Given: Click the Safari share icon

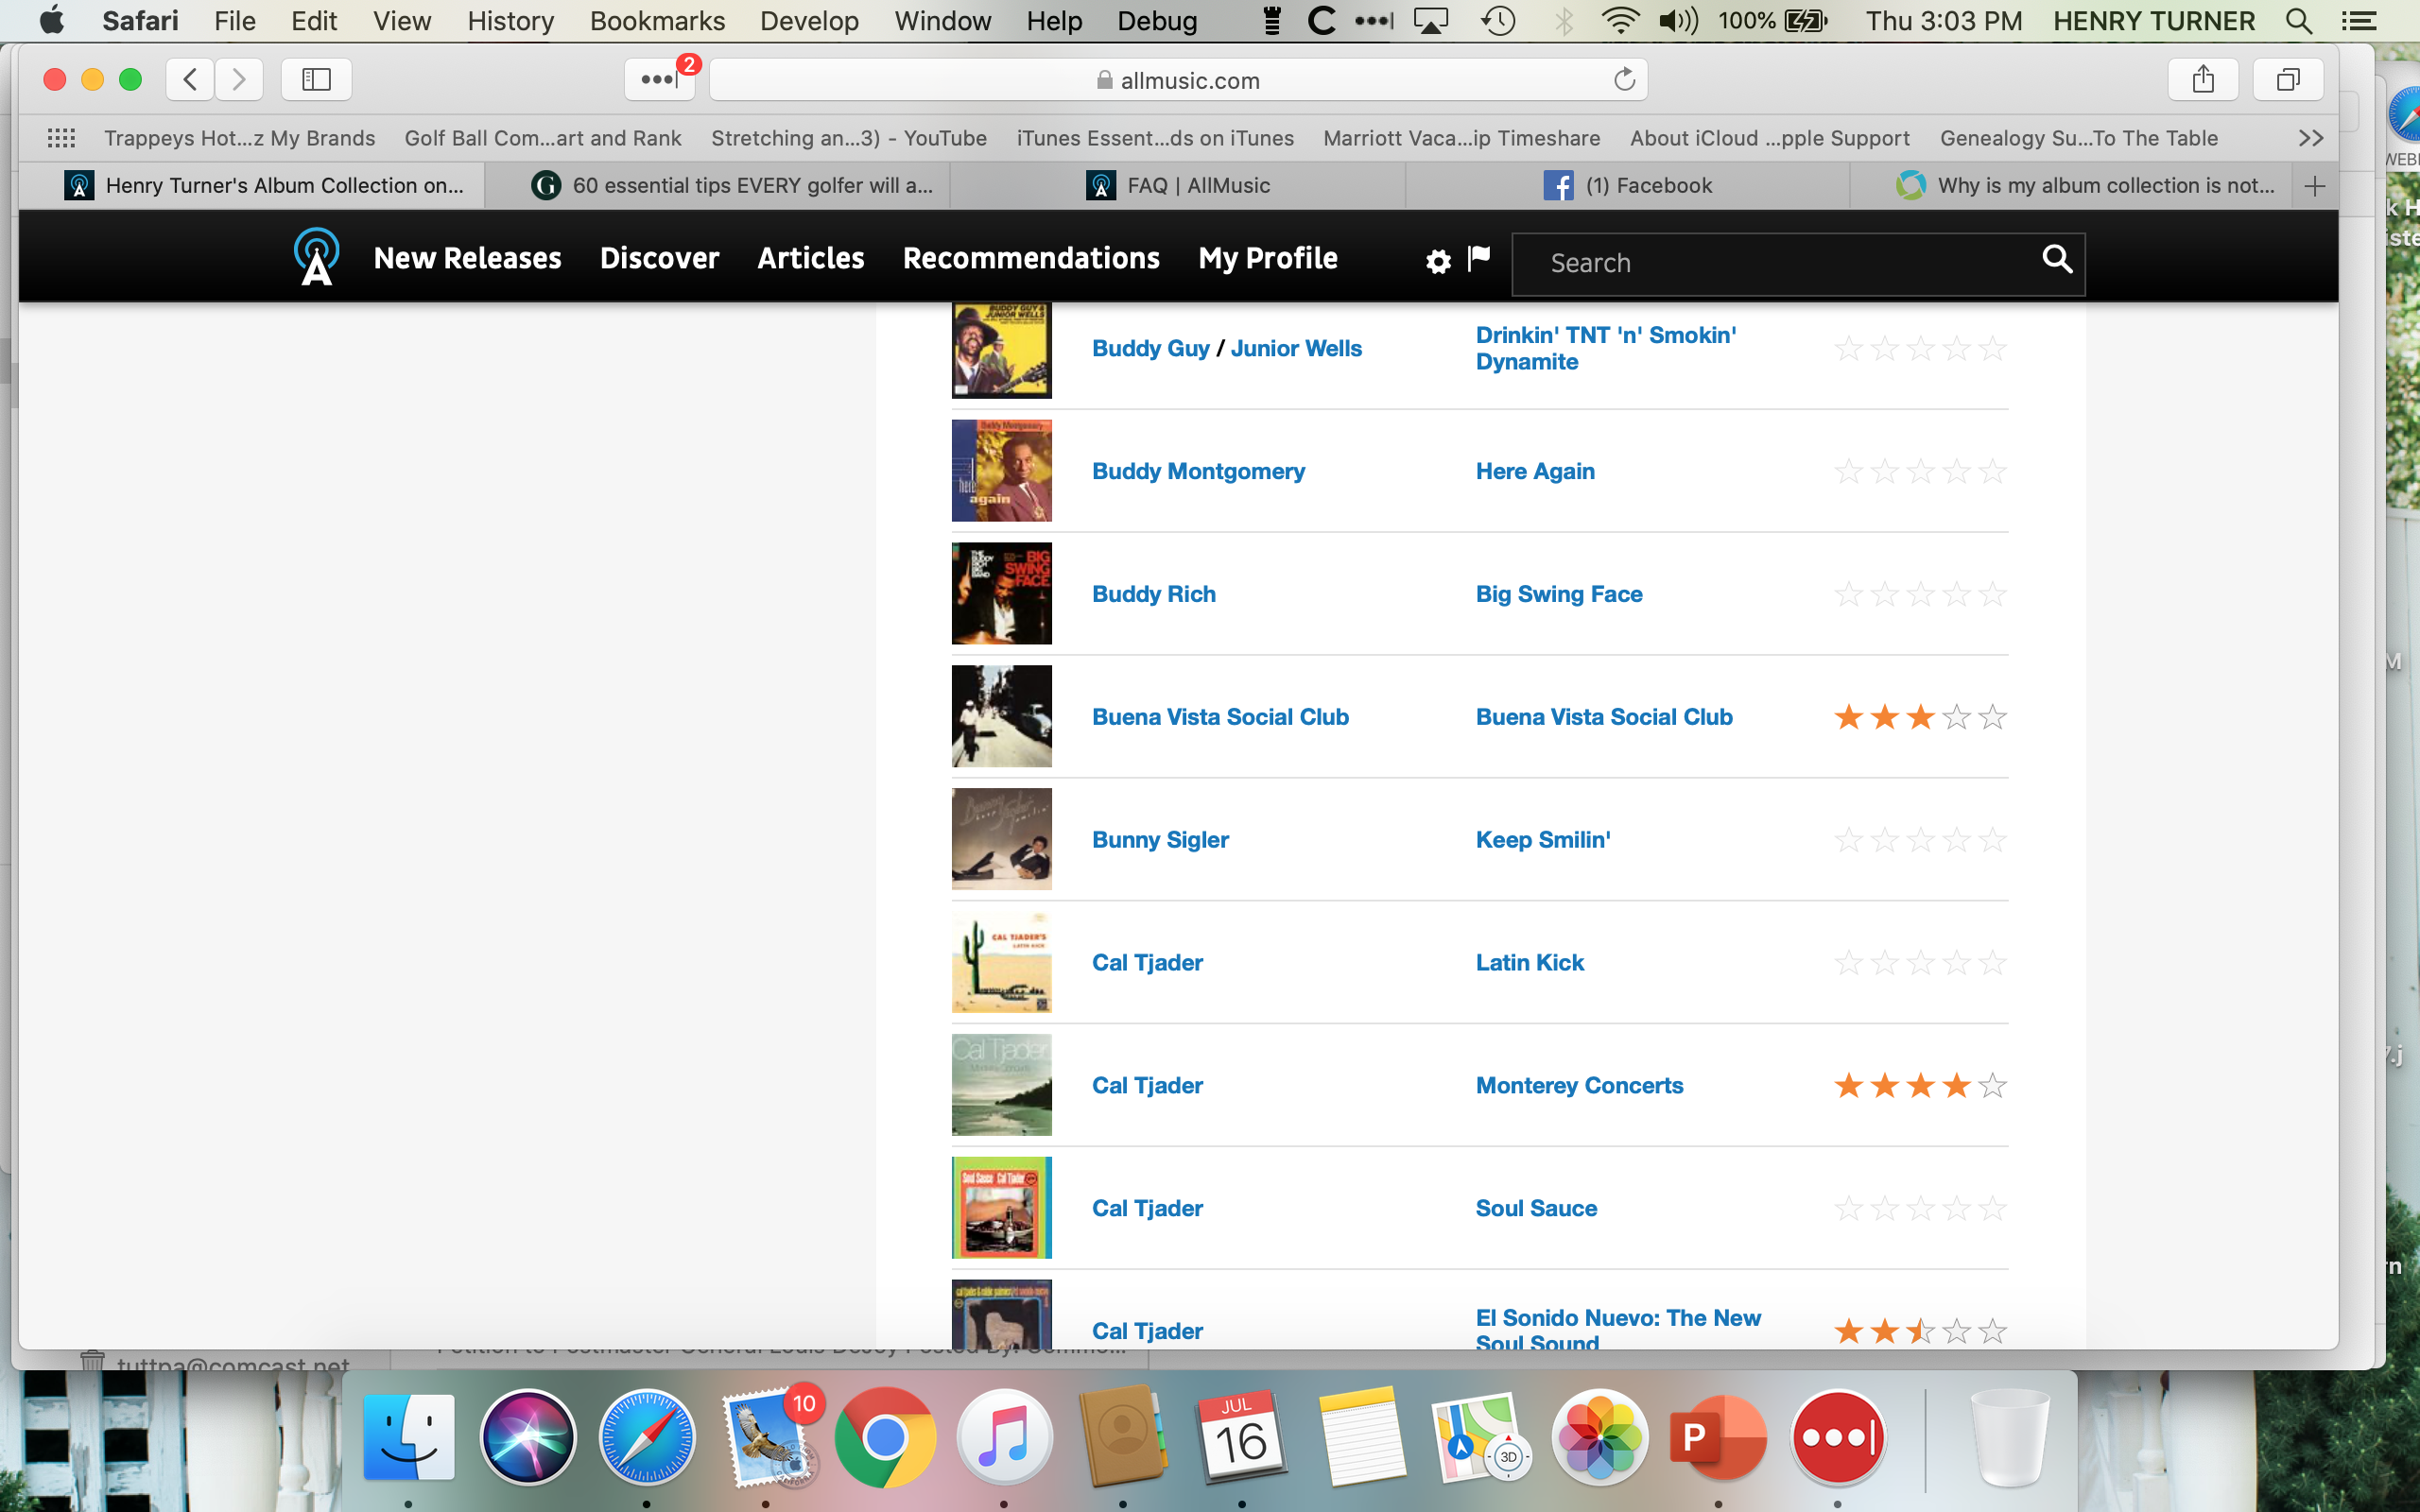Looking at the screenshot, I should (2202, 80).
